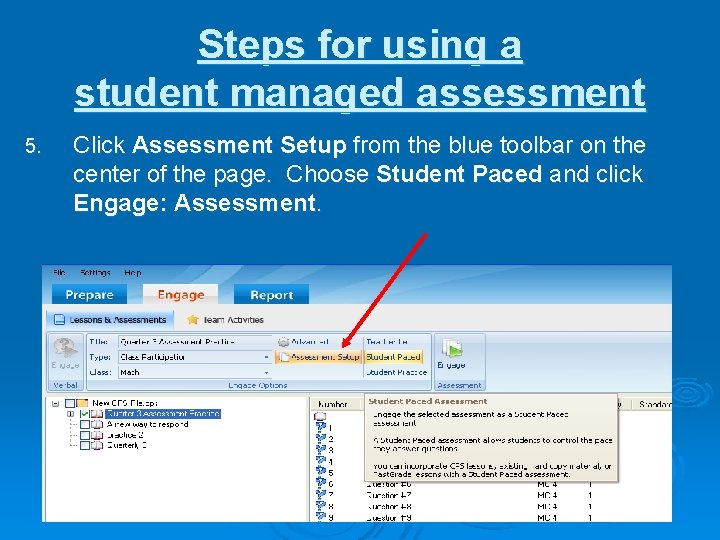Screen dimensions: 720x540
Task: Click into the Title input field
Action: [x=196, y=342]
